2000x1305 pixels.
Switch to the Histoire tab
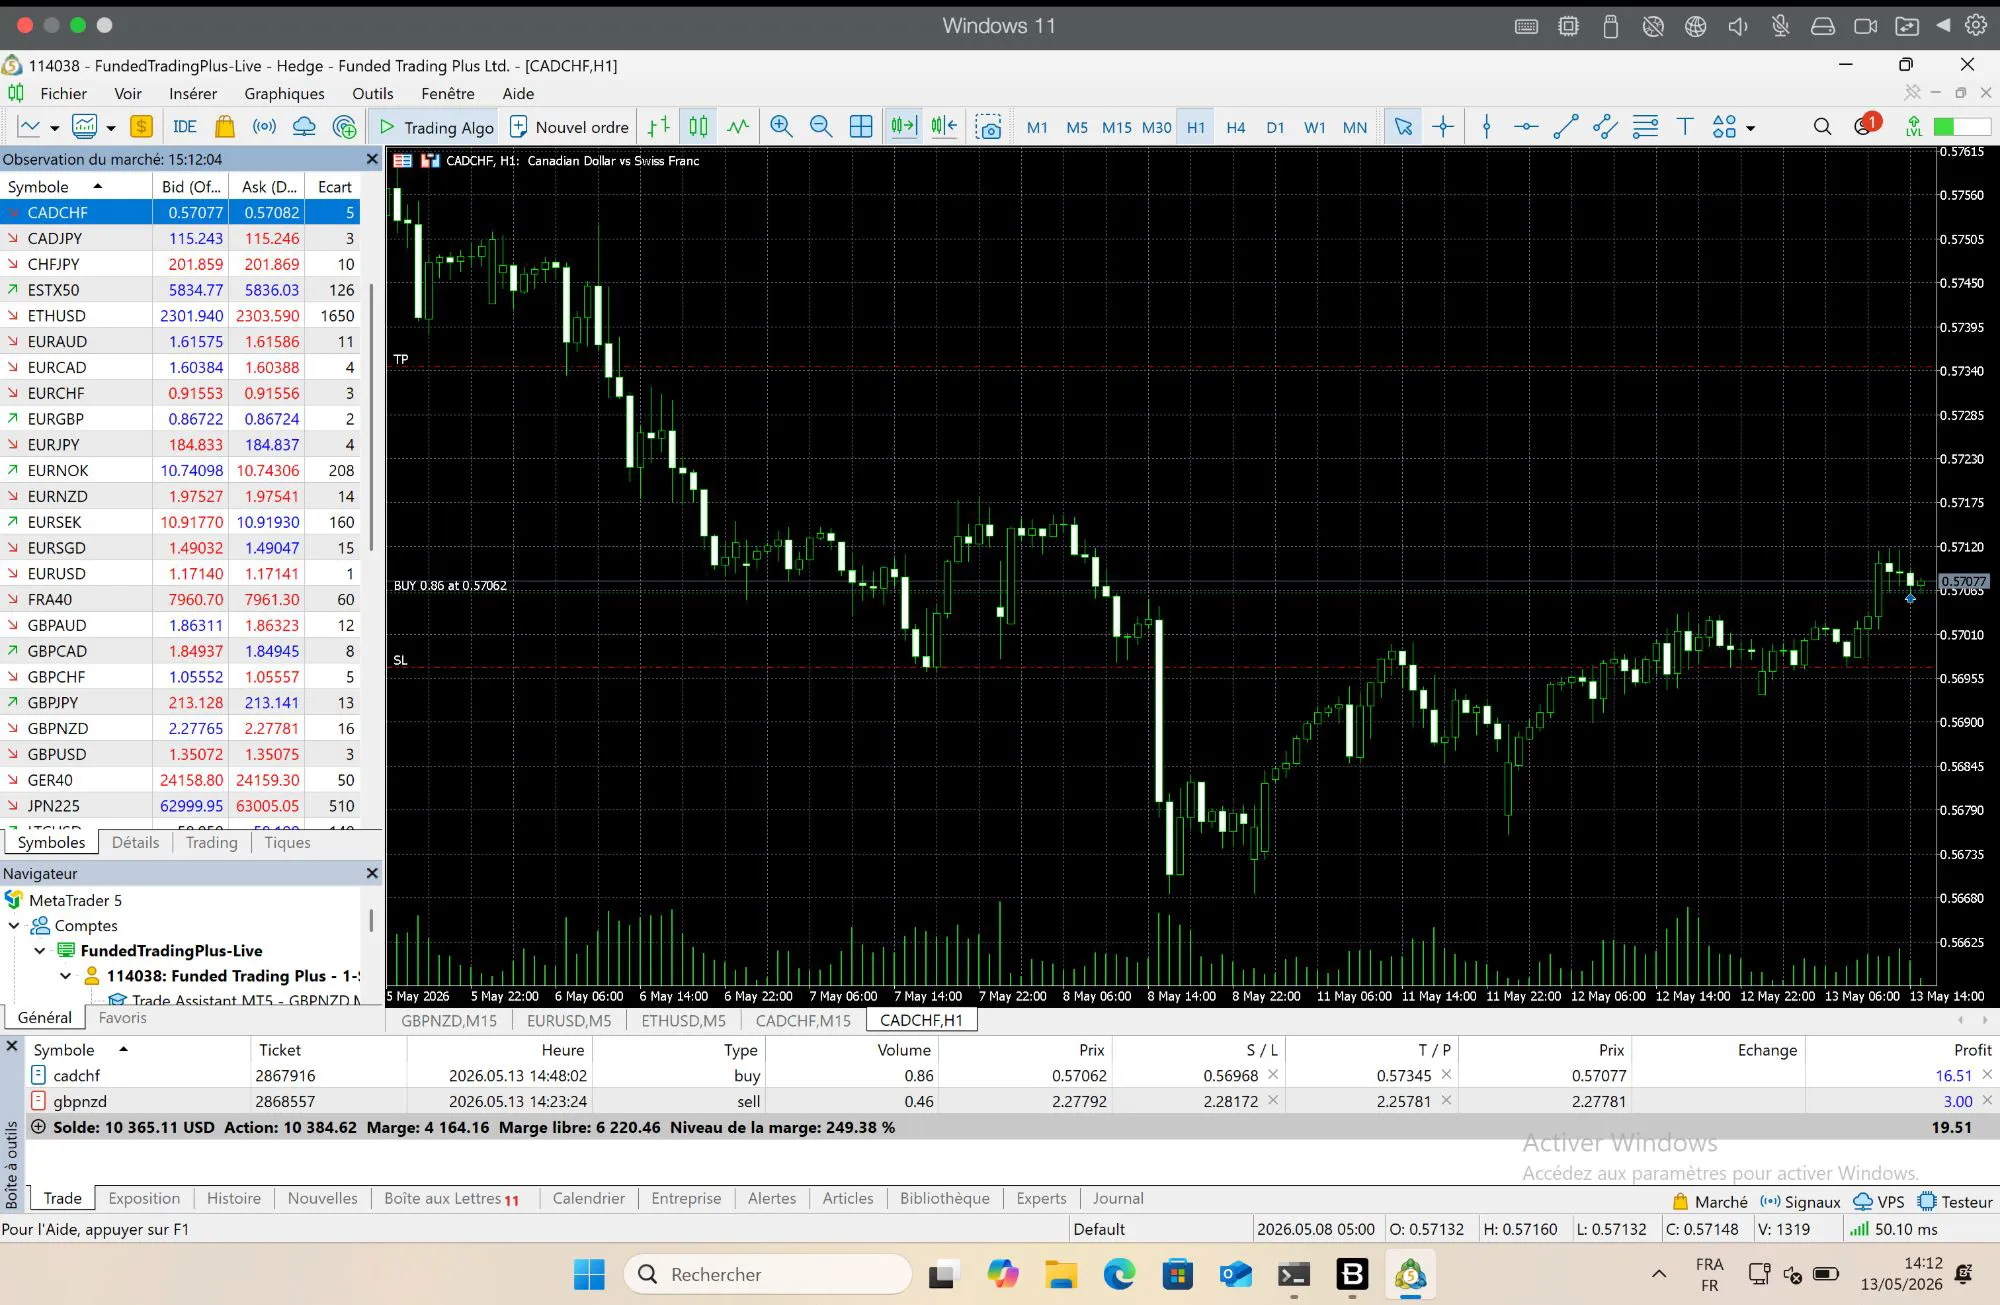coord(234,1198)
